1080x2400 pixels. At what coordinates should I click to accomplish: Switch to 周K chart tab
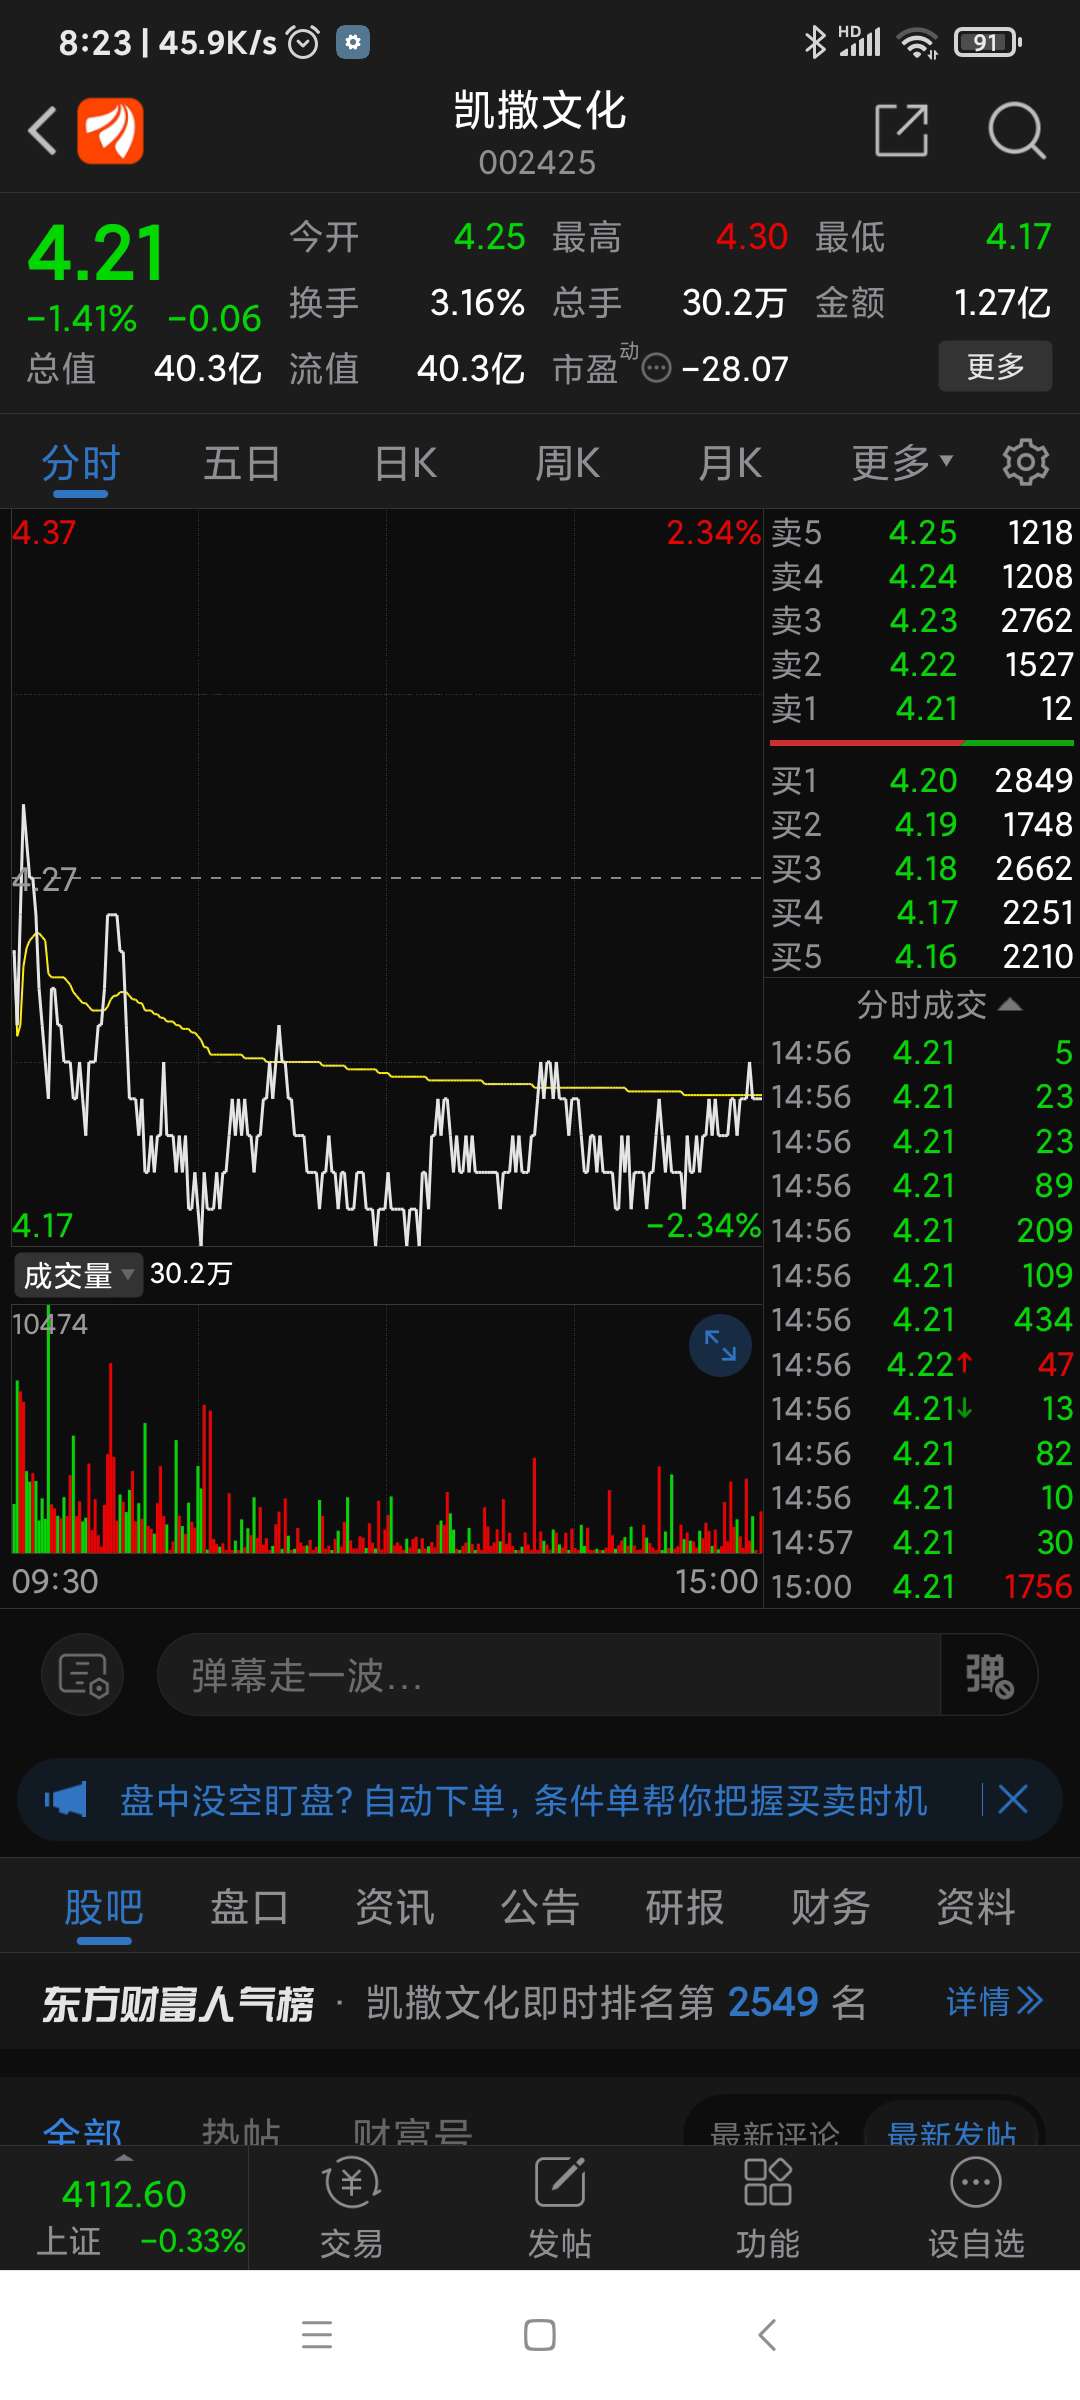click(x=567, y=463)
